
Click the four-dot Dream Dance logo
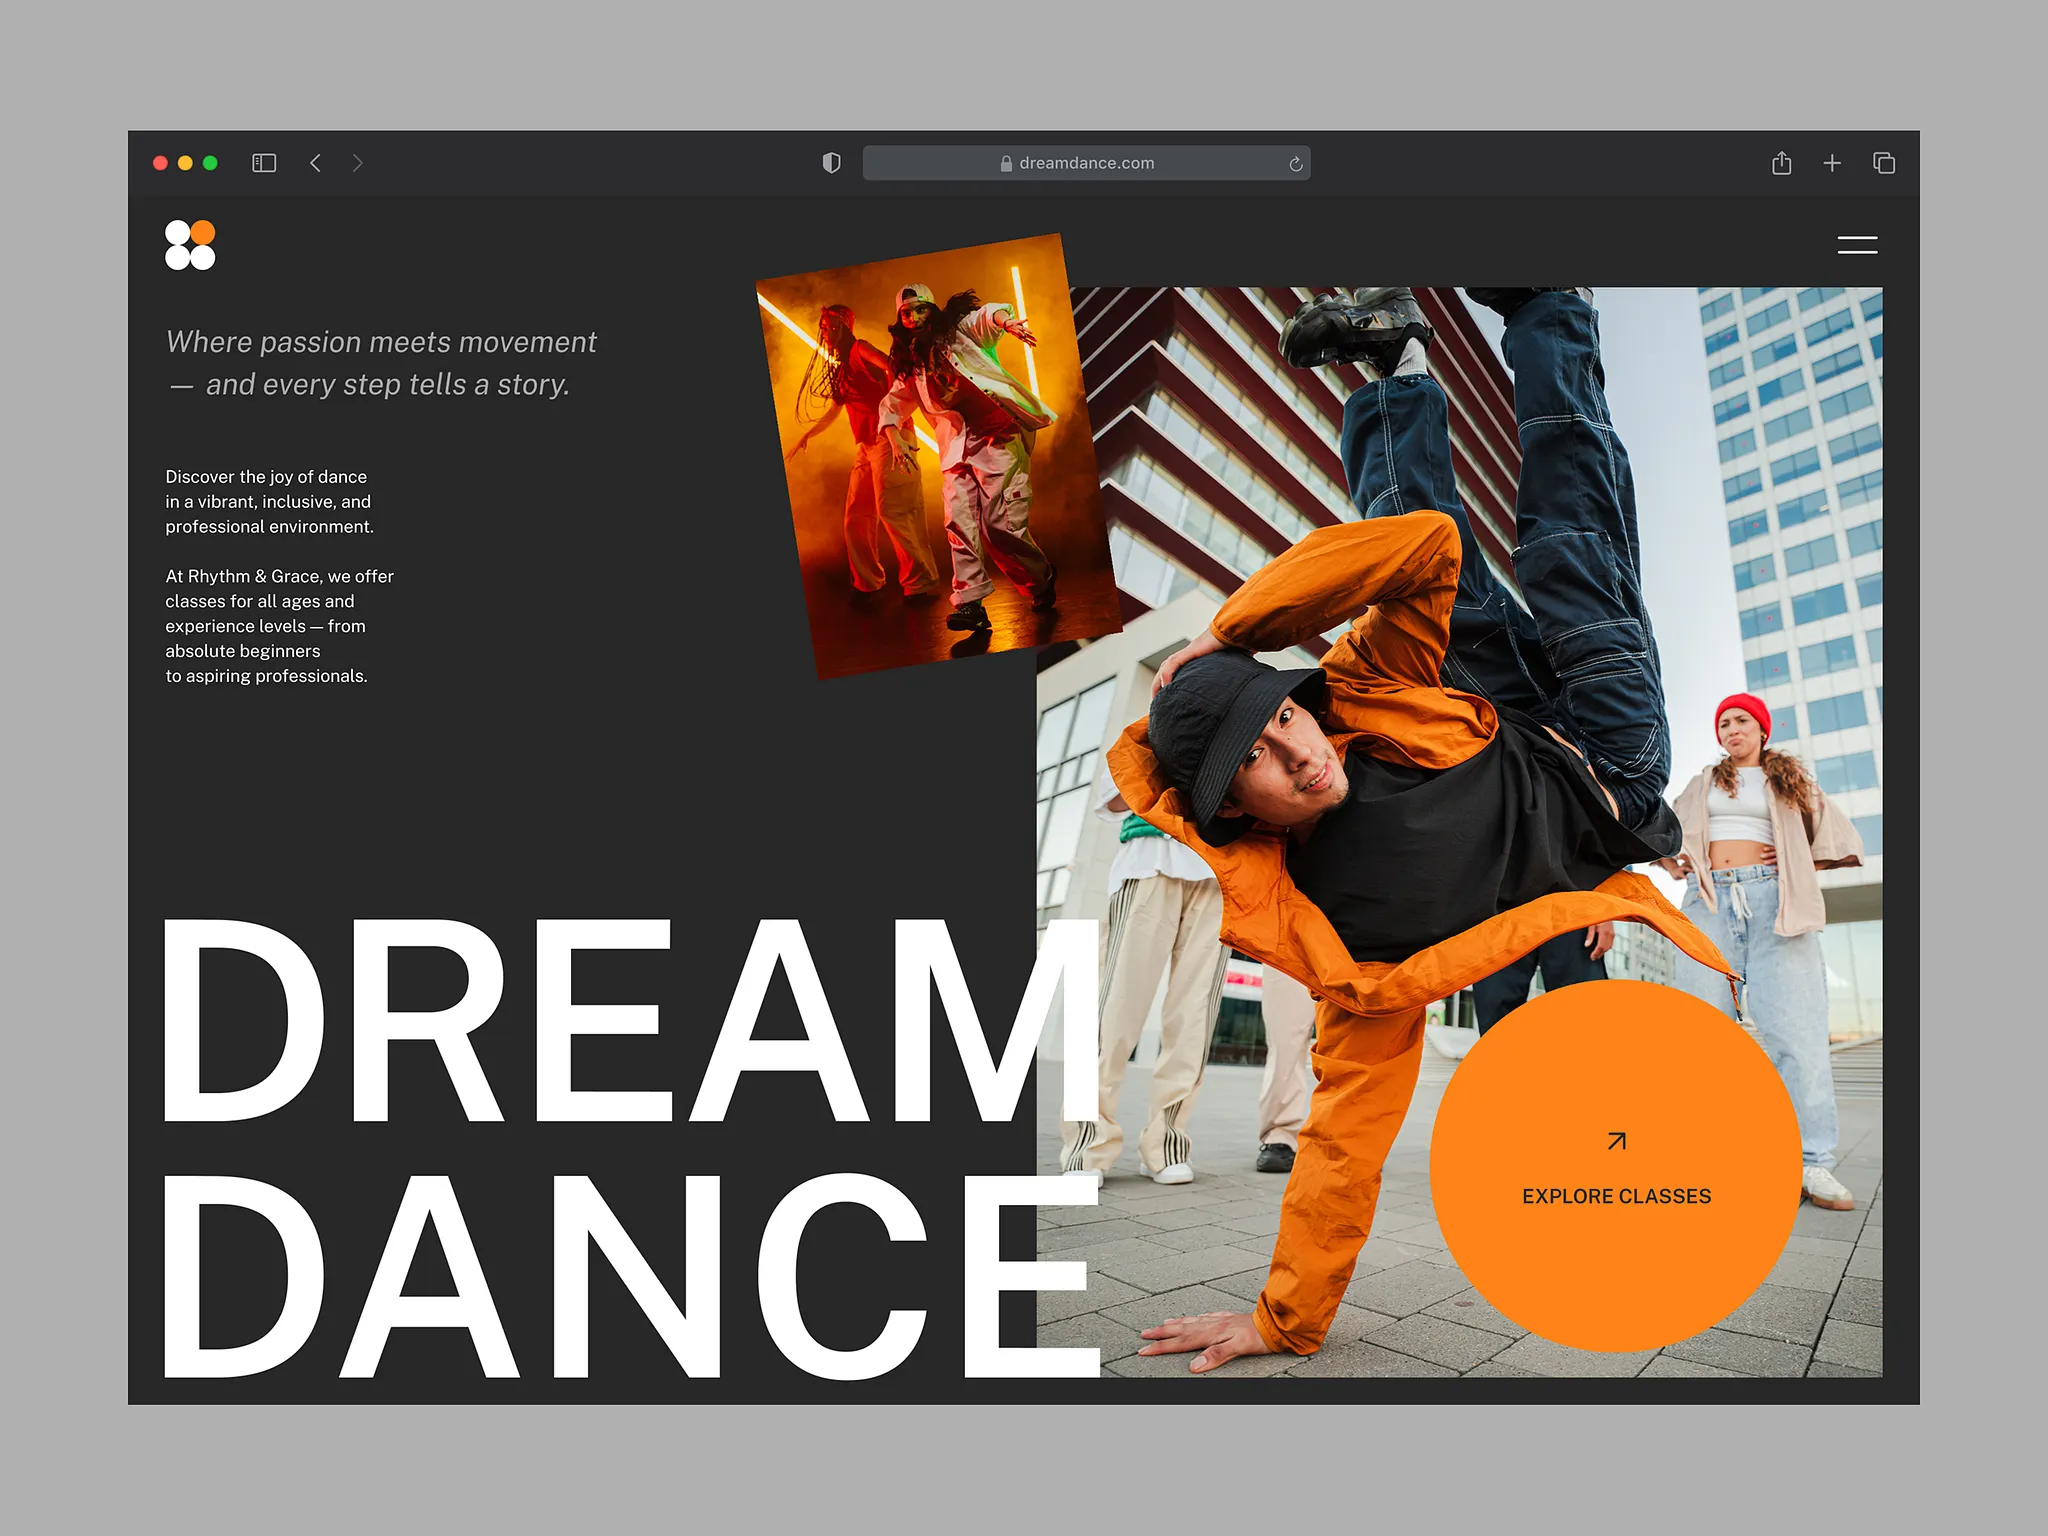pyautogui.click(x=190, y=245)
